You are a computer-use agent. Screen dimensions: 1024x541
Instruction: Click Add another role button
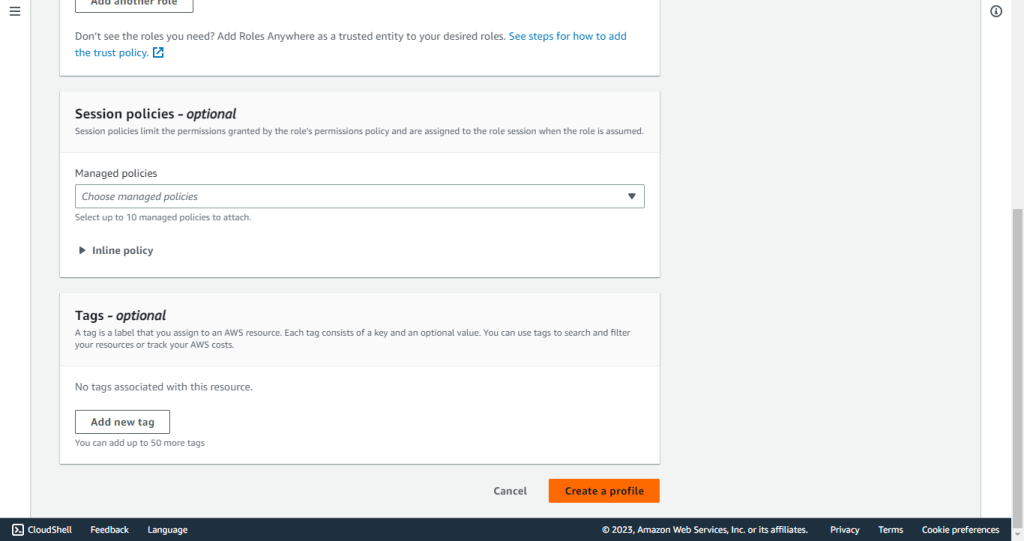coord(134,4)
